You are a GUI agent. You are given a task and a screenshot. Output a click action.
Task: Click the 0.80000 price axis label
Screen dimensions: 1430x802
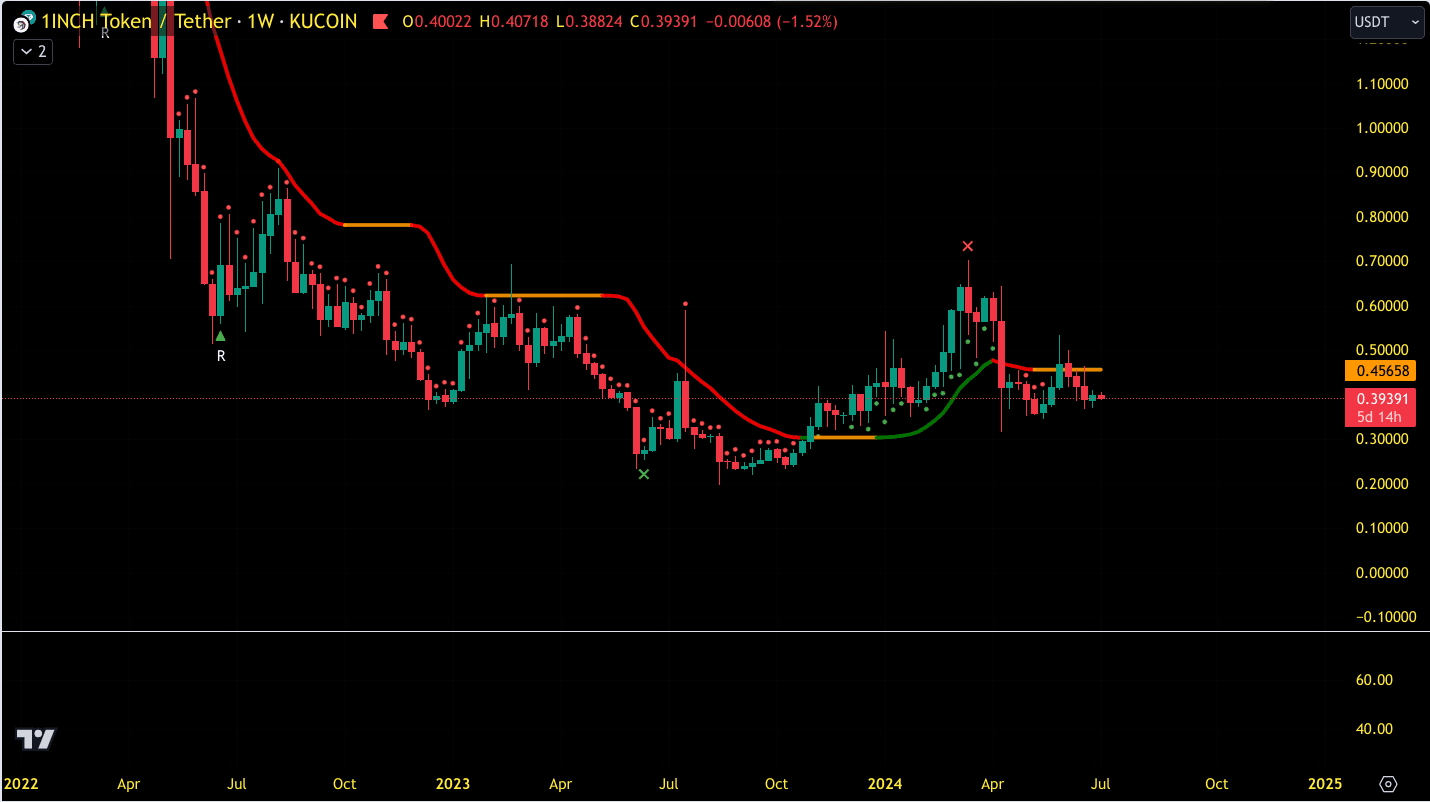[1381, 217]
